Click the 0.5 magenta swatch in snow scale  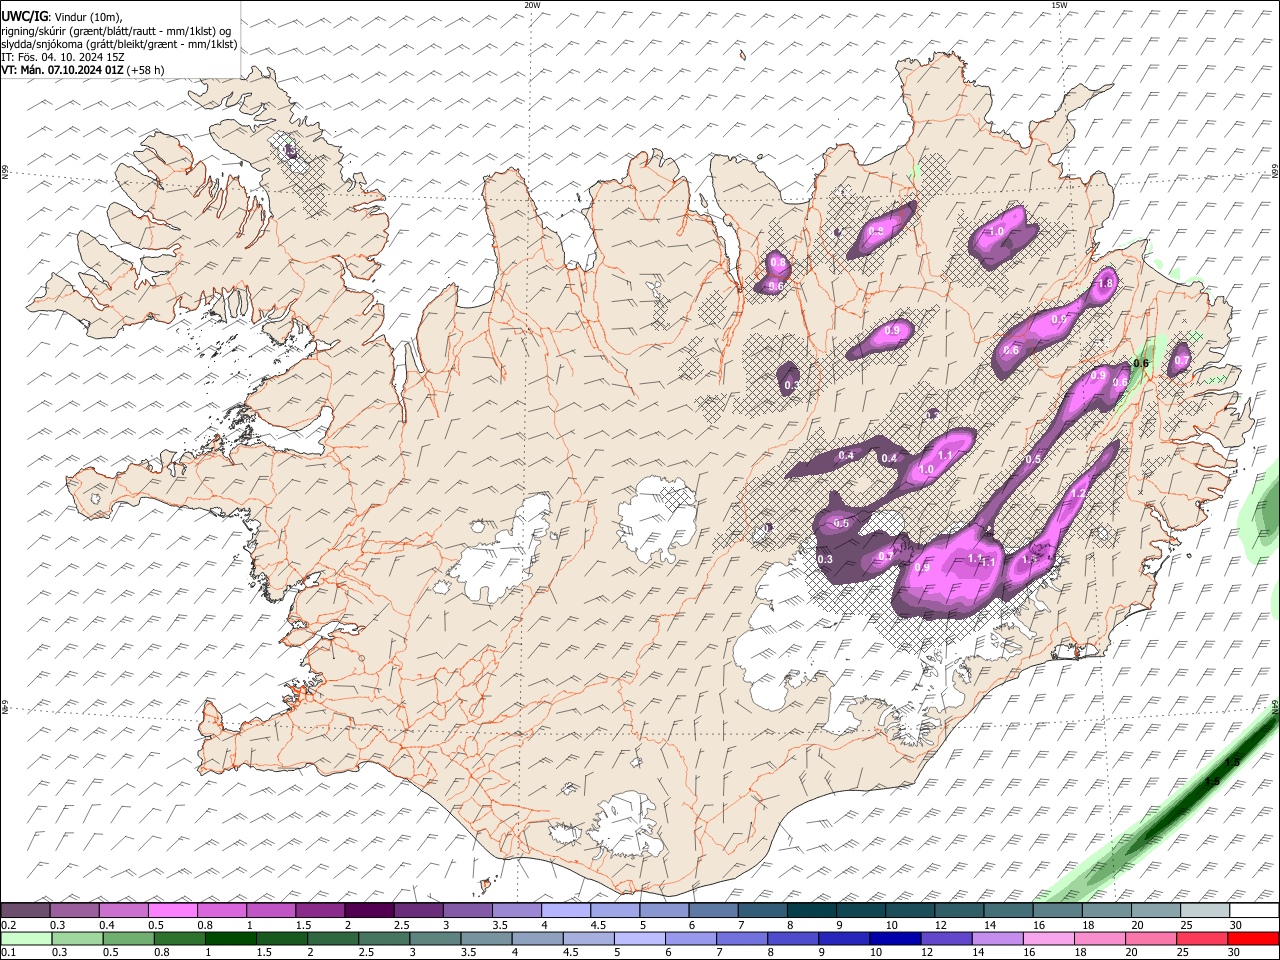pos(173,910)
